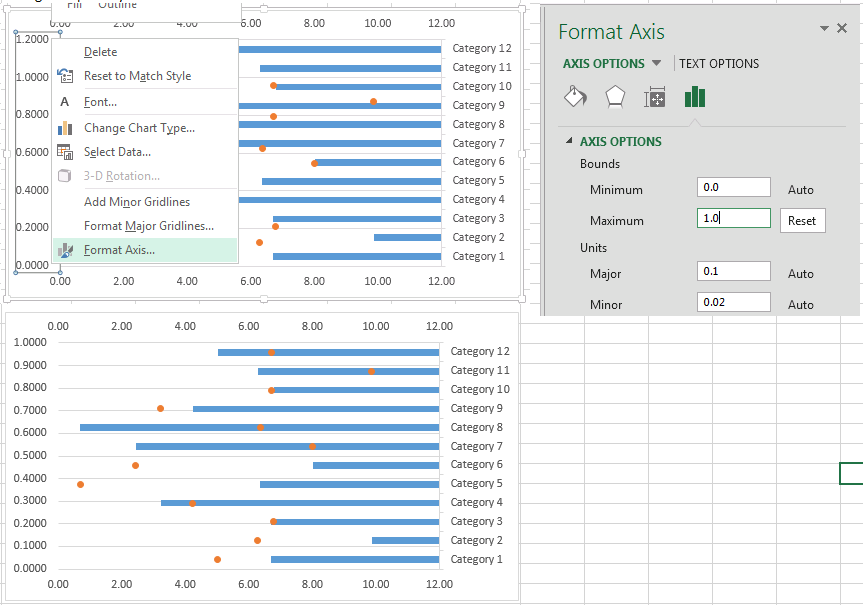
Task: Open the Size & Properties tab icon
Action: pos(654,97)
